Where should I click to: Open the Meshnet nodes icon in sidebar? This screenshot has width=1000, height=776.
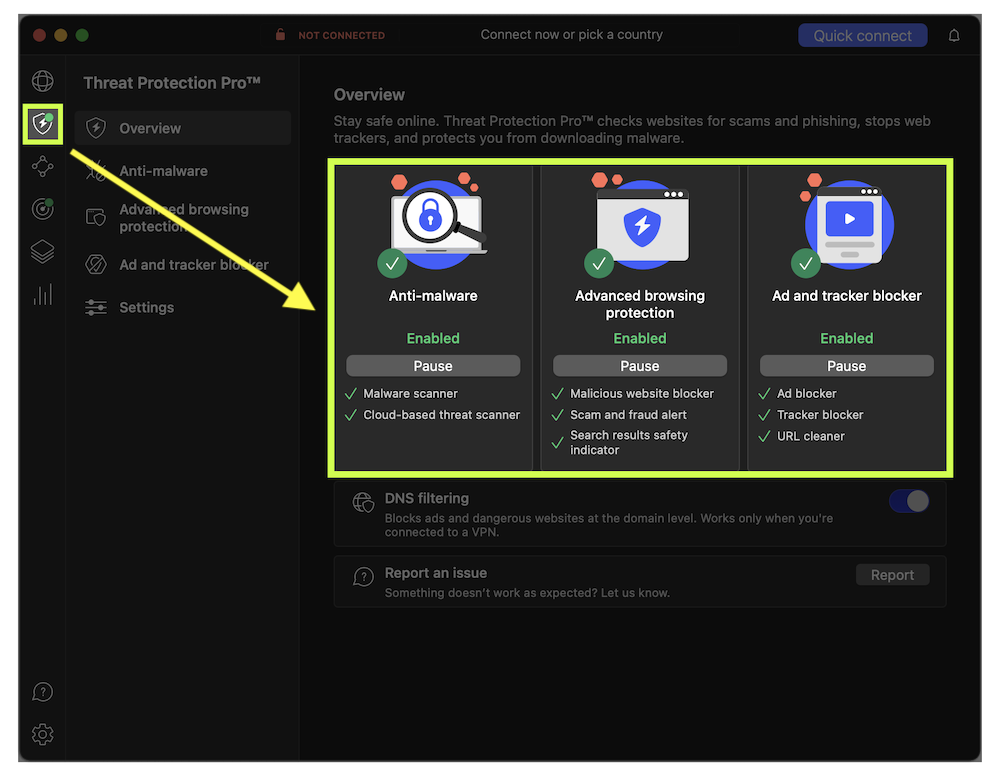[43, 166]
